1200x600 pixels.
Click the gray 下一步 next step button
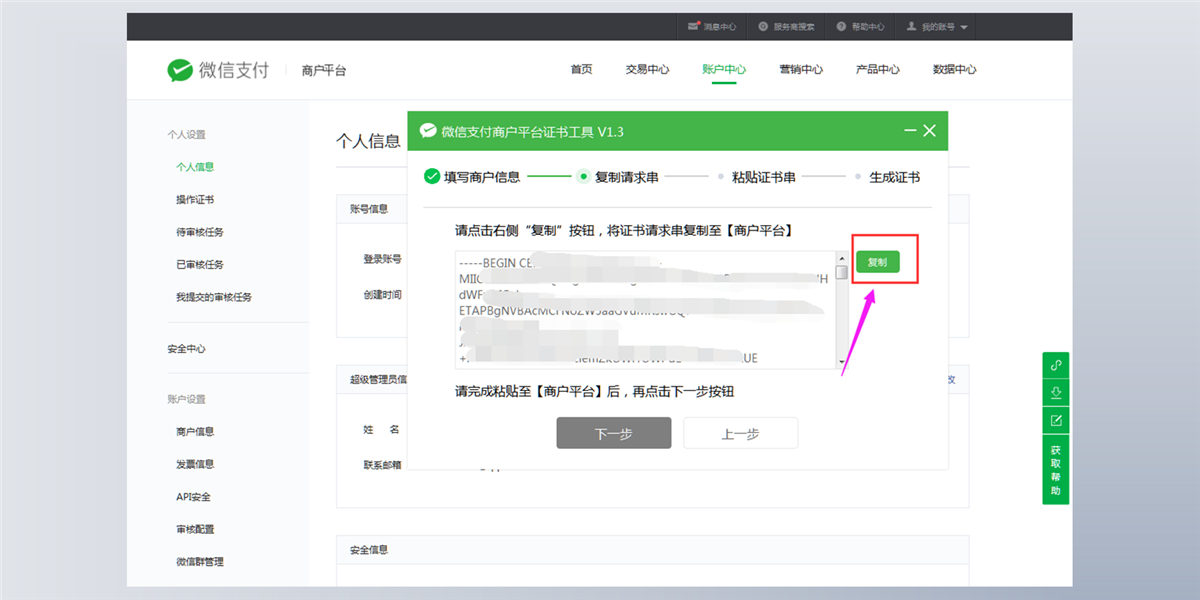(614, 433)
